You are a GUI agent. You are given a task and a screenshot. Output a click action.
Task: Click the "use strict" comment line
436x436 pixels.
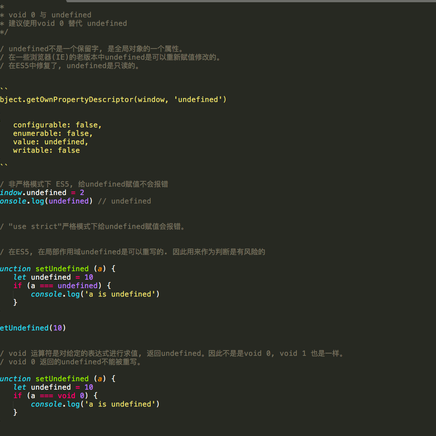[92, 227]
